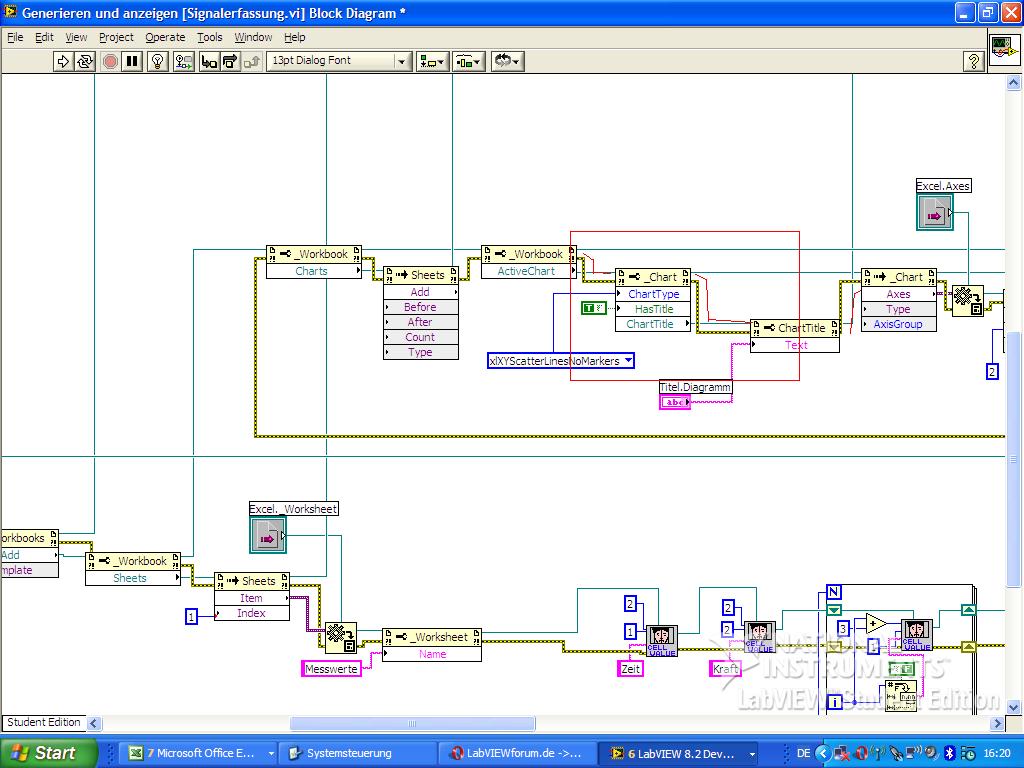Viewport: 1024px width, 768px height.
Task: Switch to Microsoft Office Excel taskbar group
Action: point(200,753)
